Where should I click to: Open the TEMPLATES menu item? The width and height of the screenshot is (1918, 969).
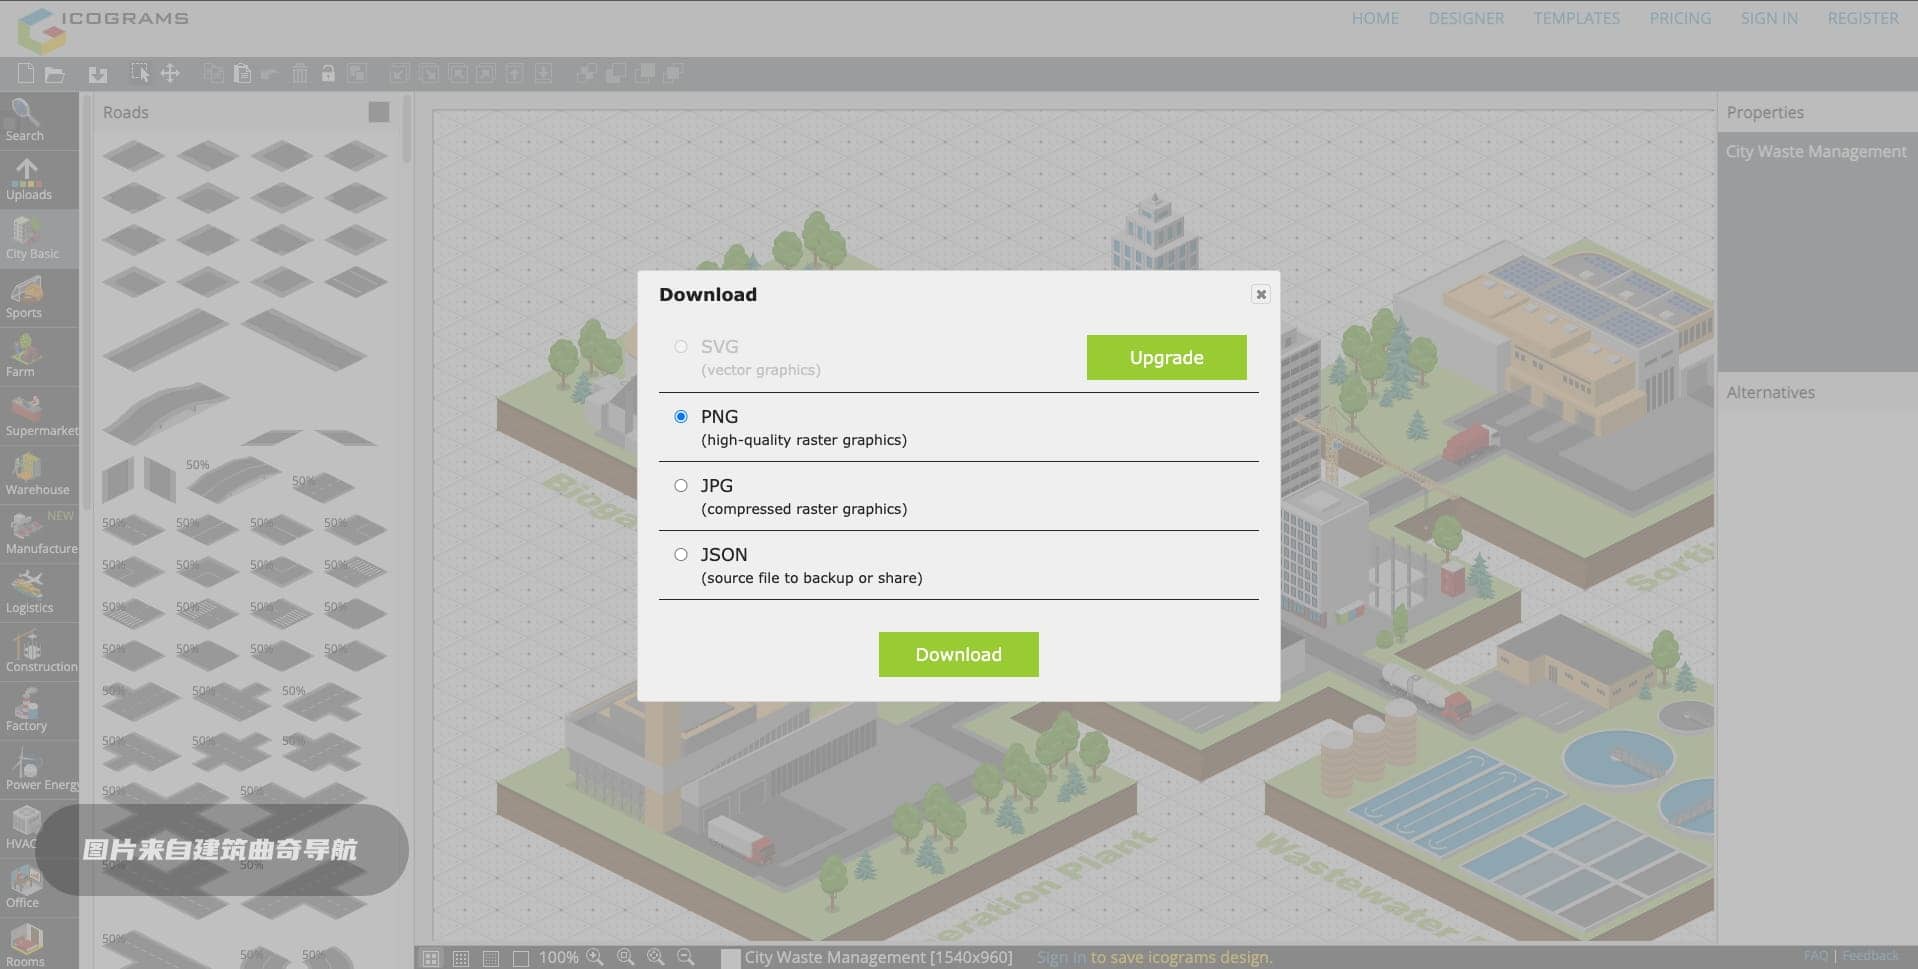click(x=1576, y=18)
